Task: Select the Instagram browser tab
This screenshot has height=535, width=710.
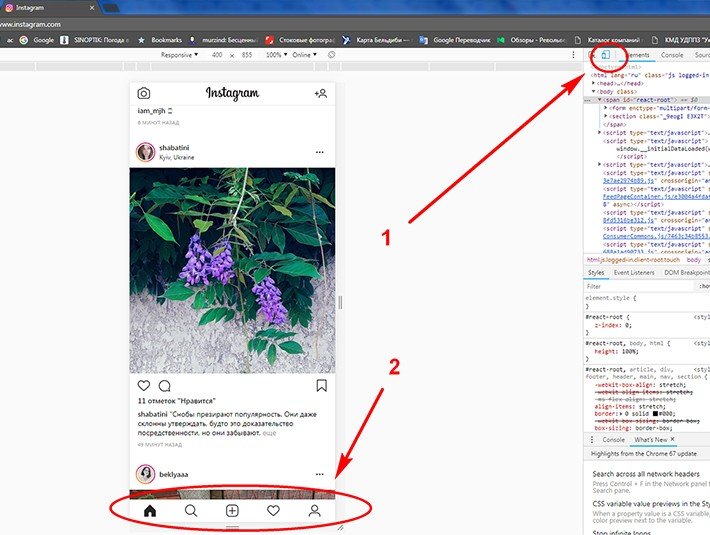Action: 50,8
